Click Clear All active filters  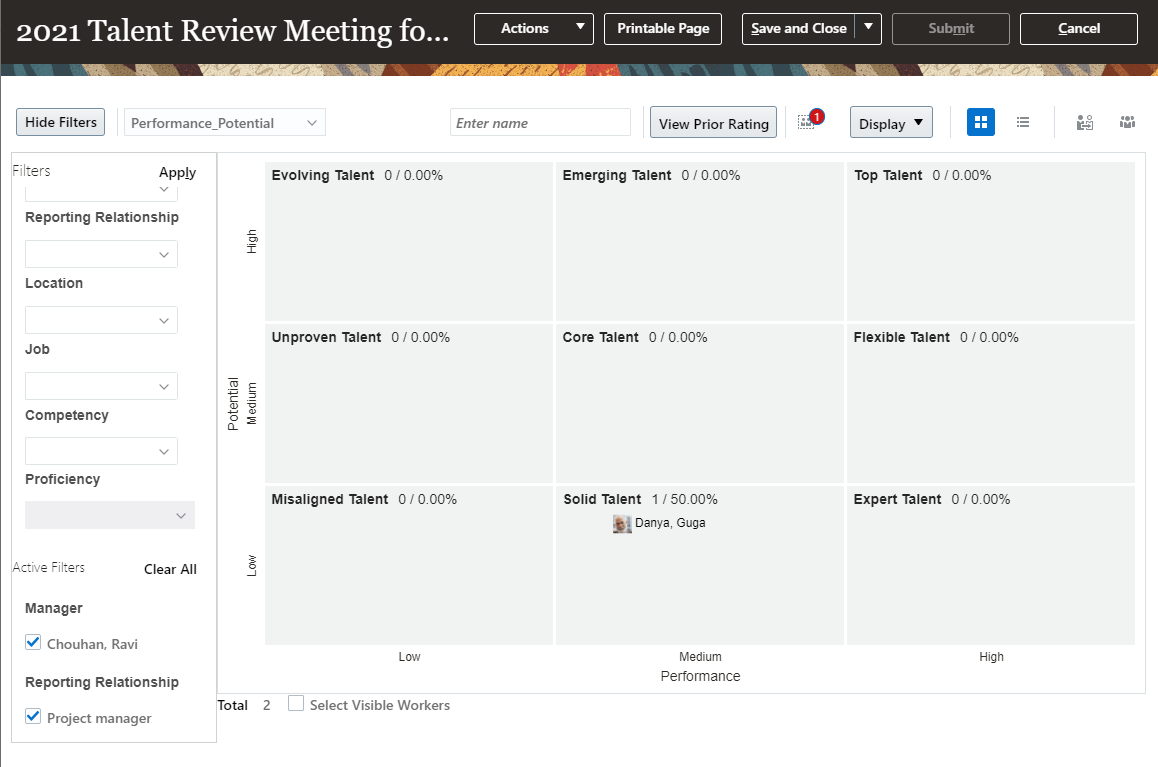click(x=169, y=568)
